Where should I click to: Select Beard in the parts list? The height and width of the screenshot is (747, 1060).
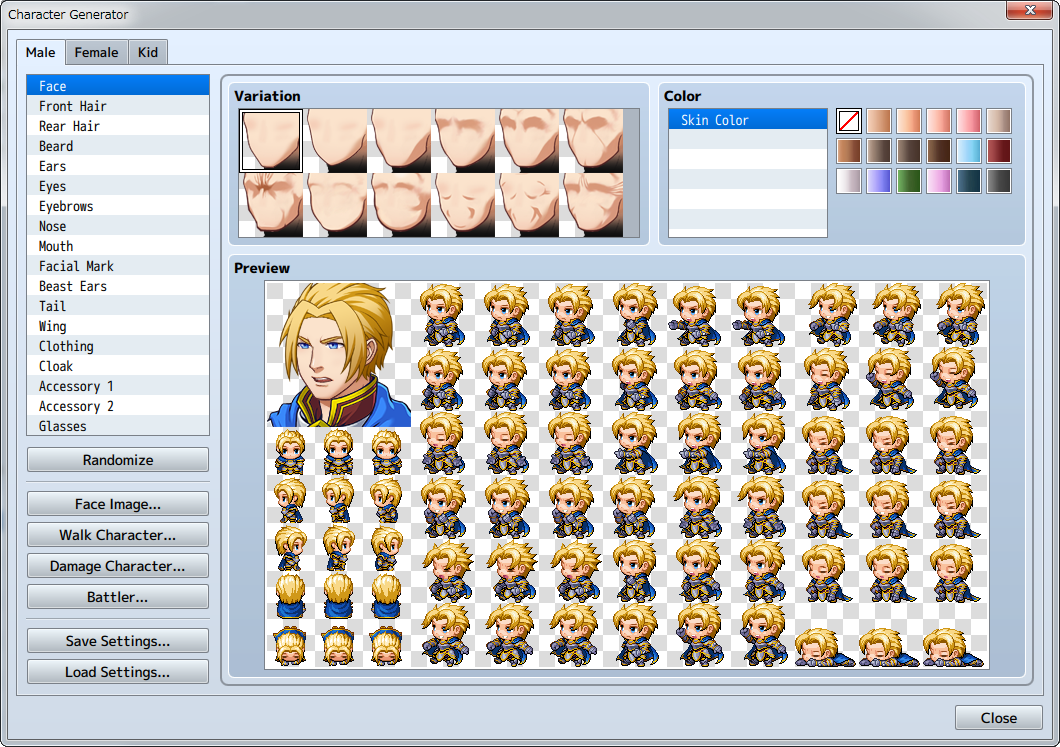pos(118,146)
